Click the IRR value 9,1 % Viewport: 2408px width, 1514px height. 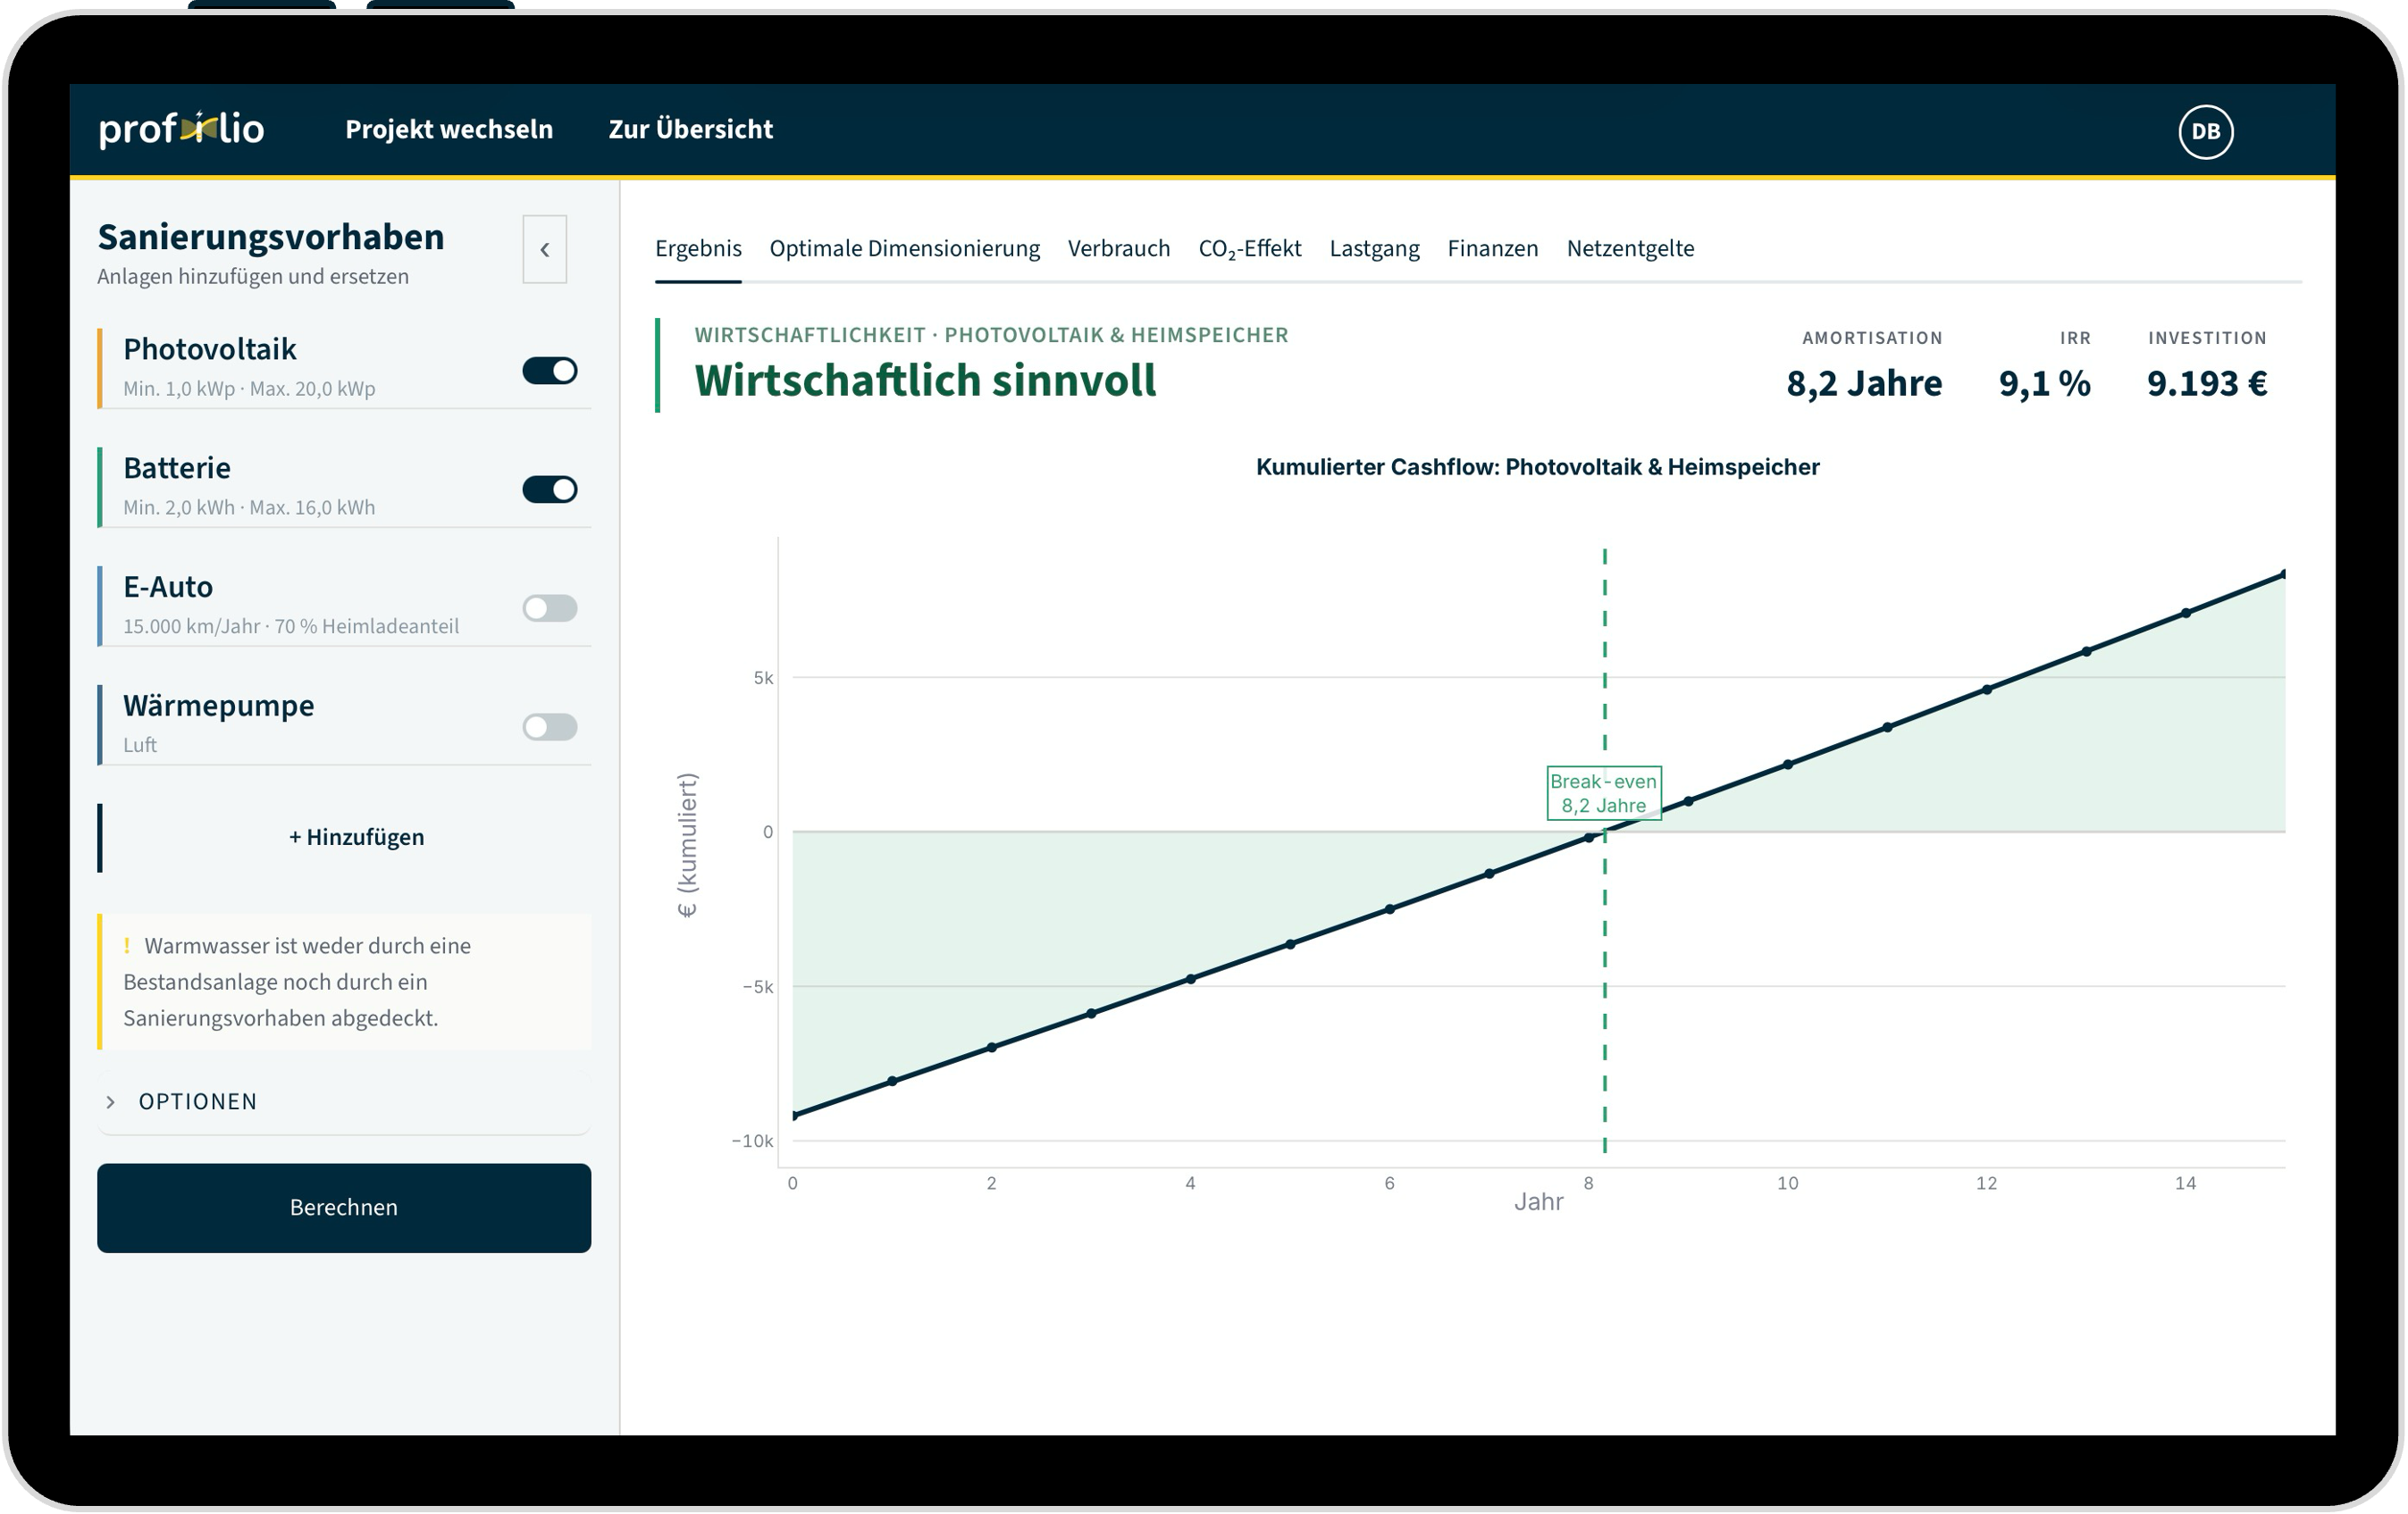(2044, 383)
